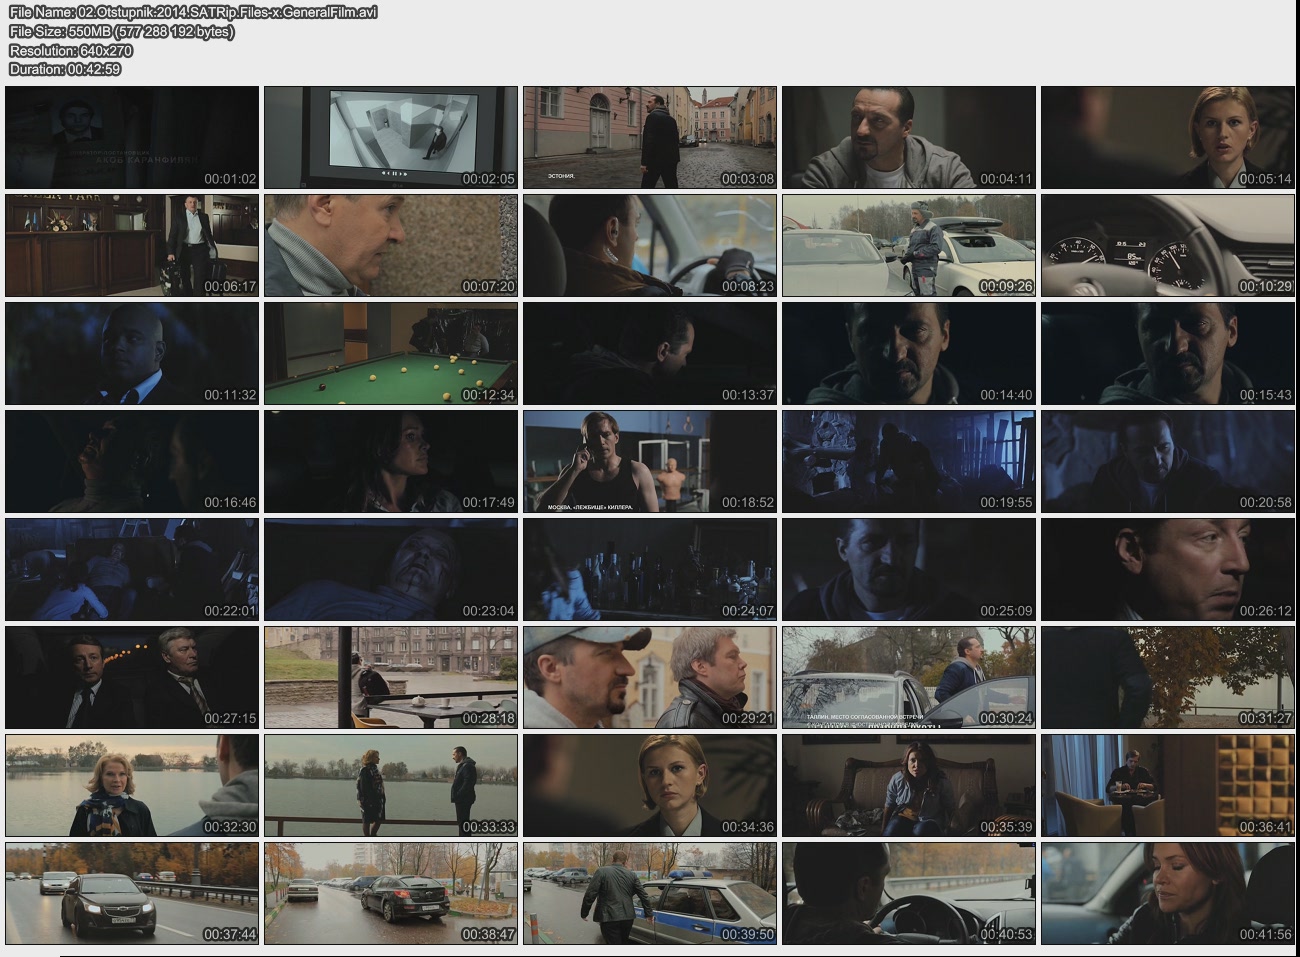Image resolution: width=1300 pixels, height=957 pixels.
Task: Click the couple at lakeside railing frame 00:33:33
Action: tap(391, 785)
